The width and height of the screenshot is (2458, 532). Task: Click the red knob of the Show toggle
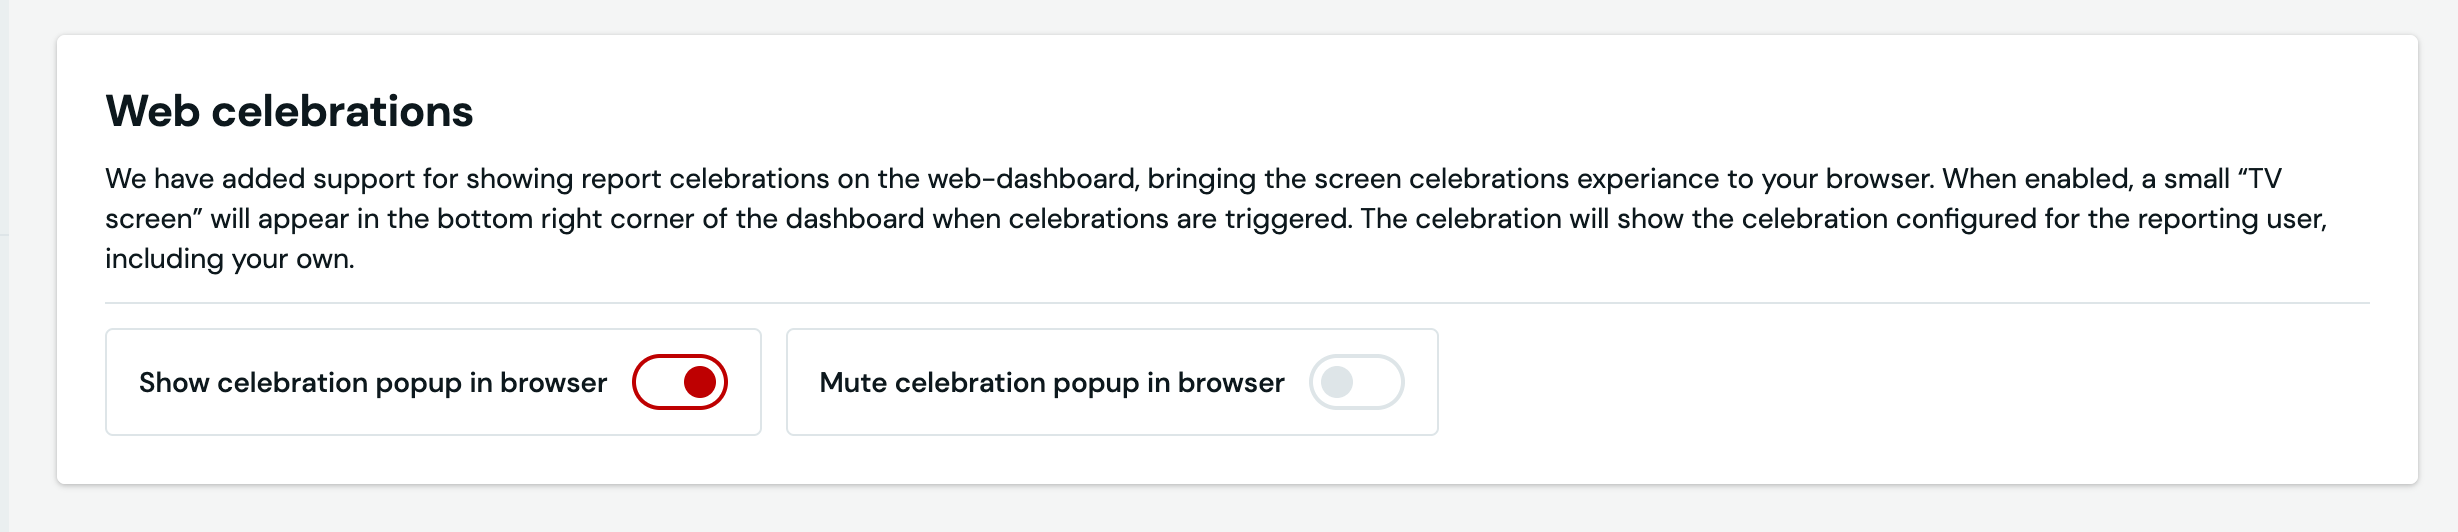(699, 382)
